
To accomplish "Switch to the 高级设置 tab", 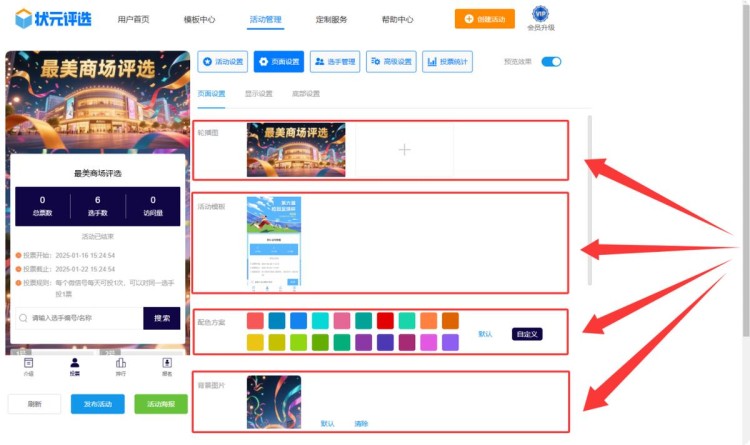I will coord(305,94).
